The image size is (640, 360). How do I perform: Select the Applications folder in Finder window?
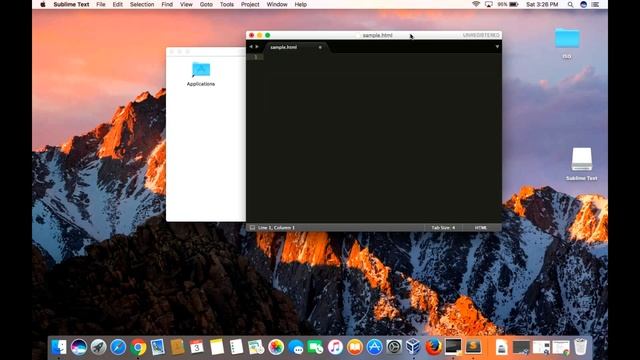[201, 74]
